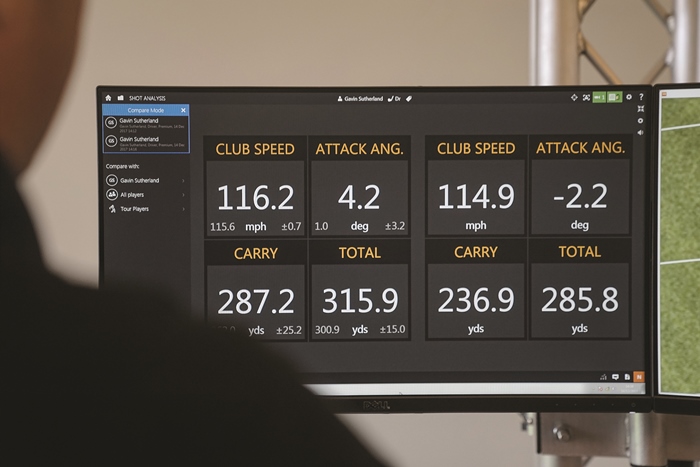This screenshot has height=467, width=700.
Task: Select second Gavin Sutherland compare entry
Action: [x=146, y=144]
